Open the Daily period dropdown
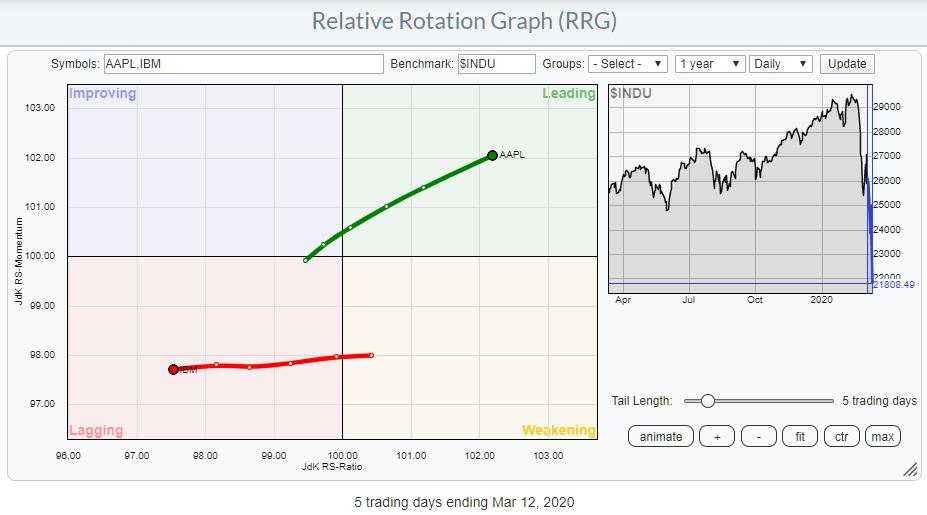 (x=781, y=64)
